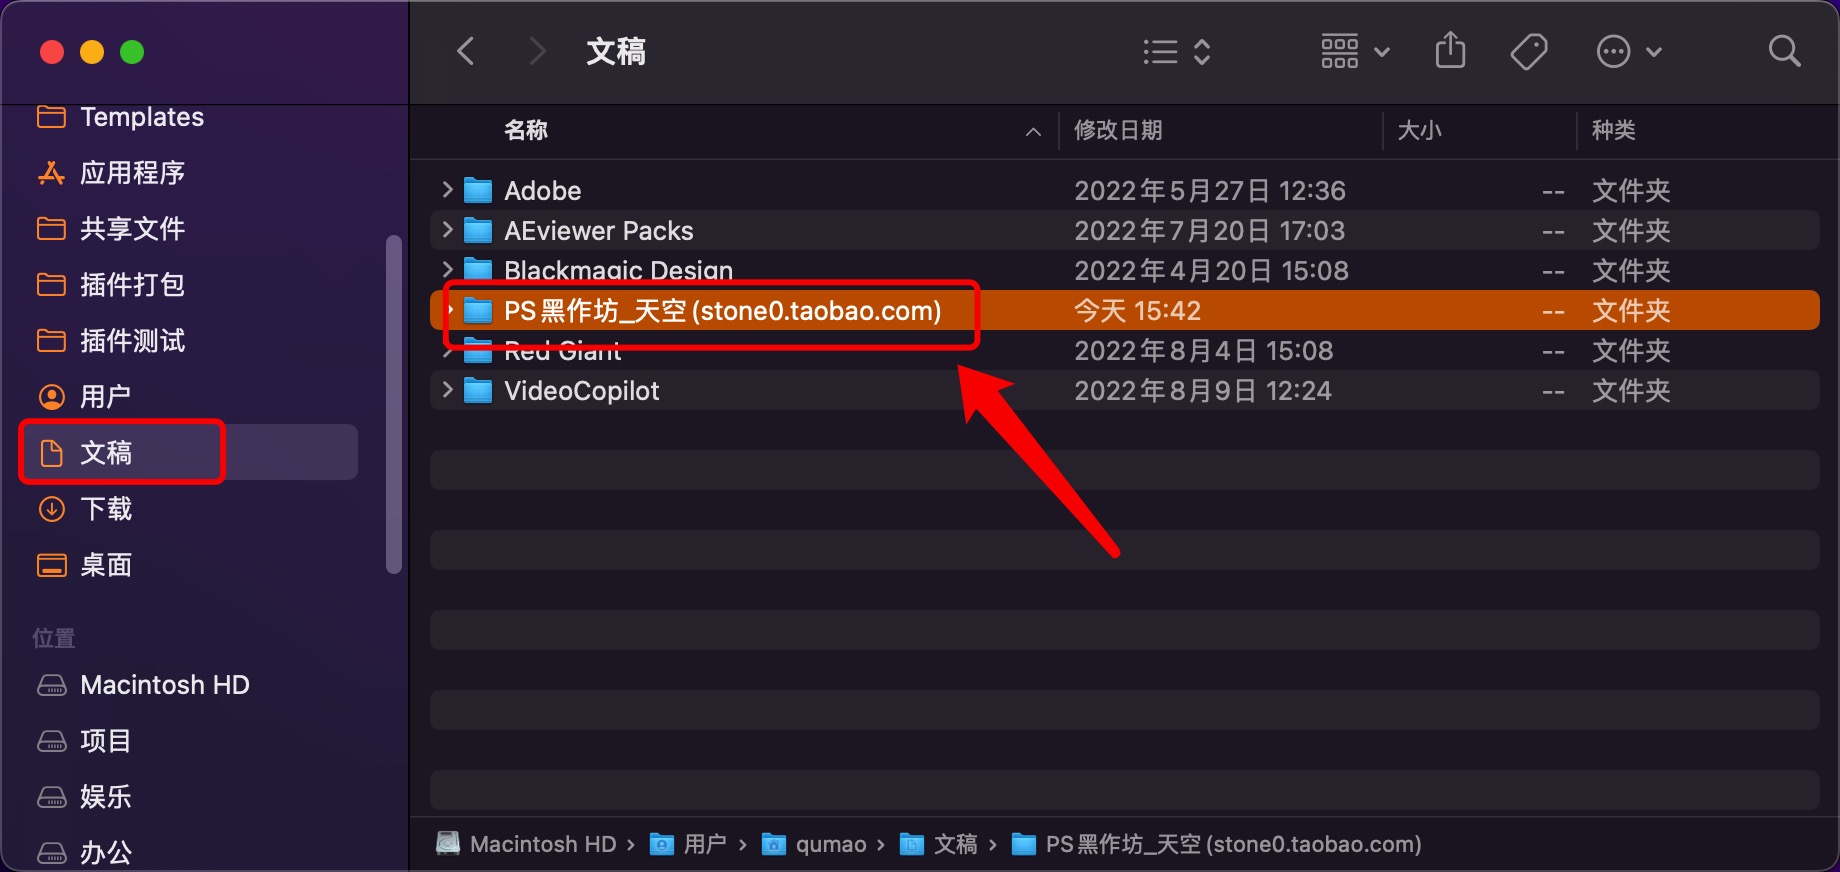1840x872 pixels.
Task: Click the Search magnifier icon
Action: pos(1784,51)
